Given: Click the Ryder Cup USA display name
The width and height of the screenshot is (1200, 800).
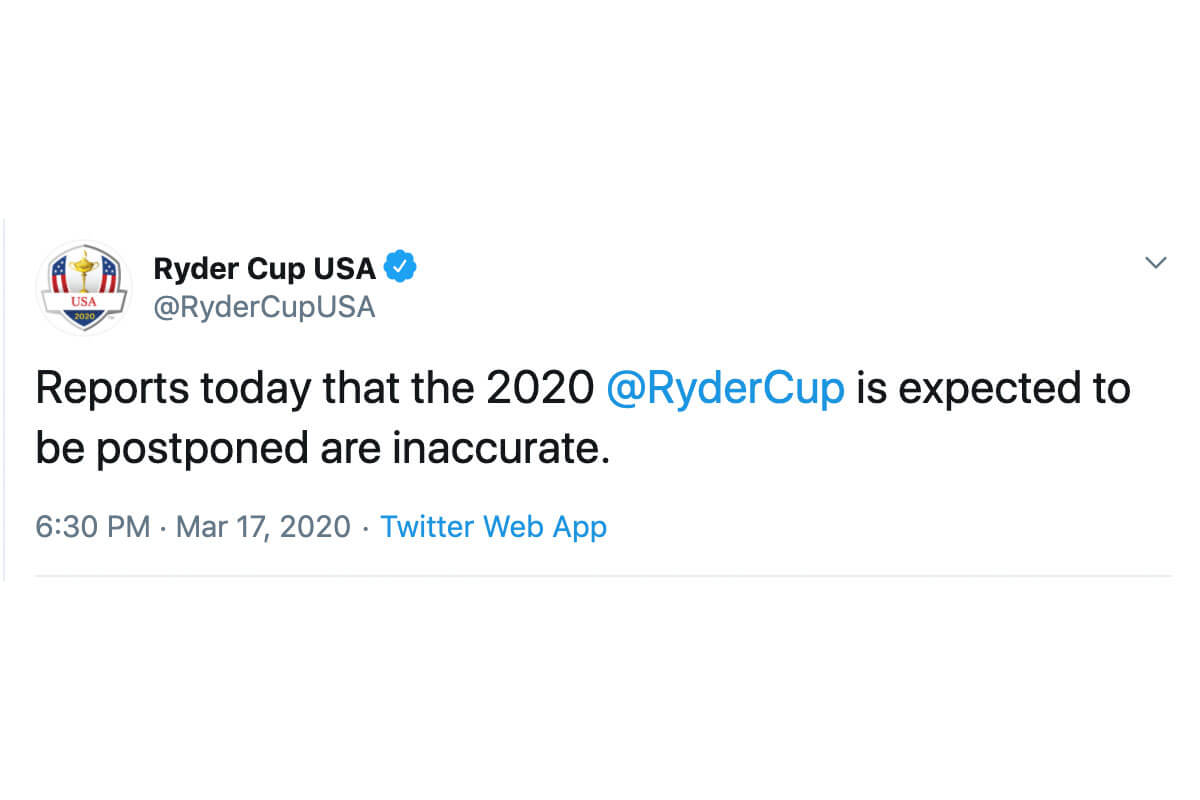Looking at the screenshot, I should pyautogui.click(x=264, y=267).
